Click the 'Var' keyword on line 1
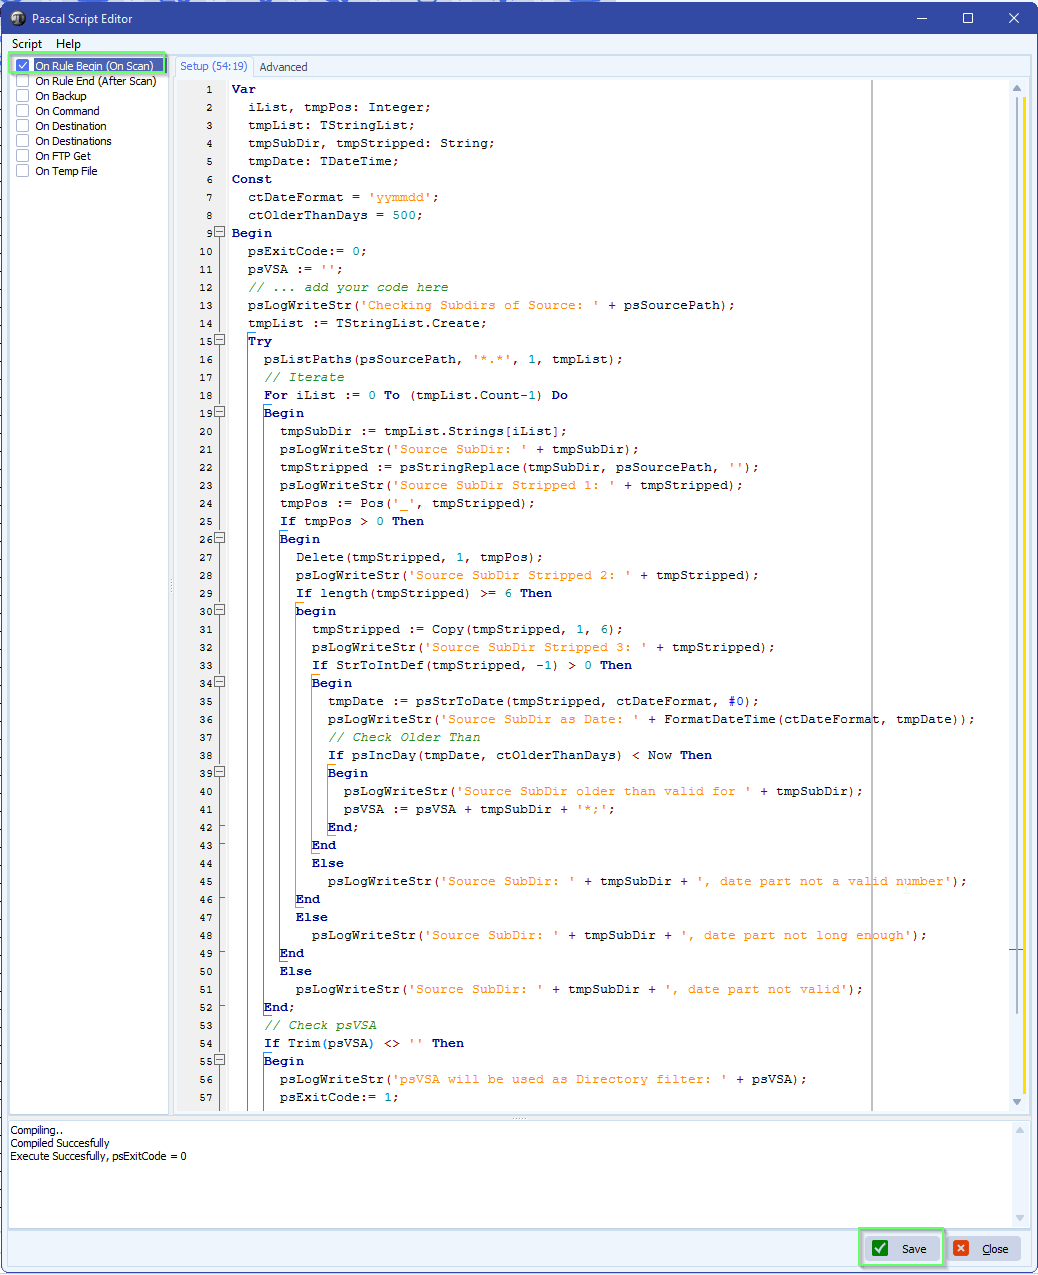The width and height of the screenshot is (1038, 1275). pyautogui.click(x=244, y=89)
